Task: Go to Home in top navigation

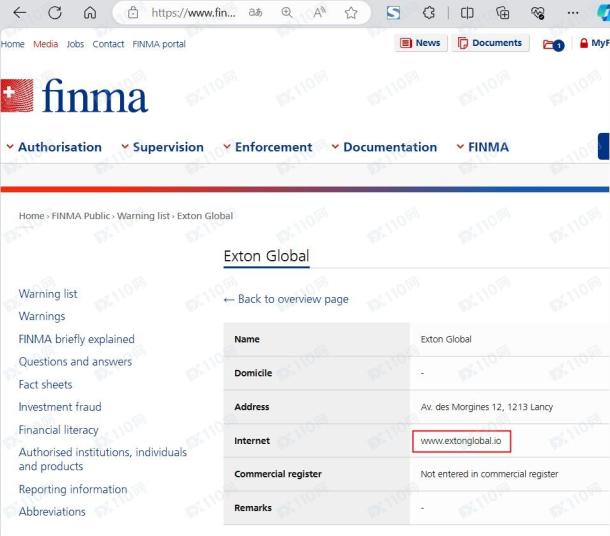Action: click(x=12, y=44)
